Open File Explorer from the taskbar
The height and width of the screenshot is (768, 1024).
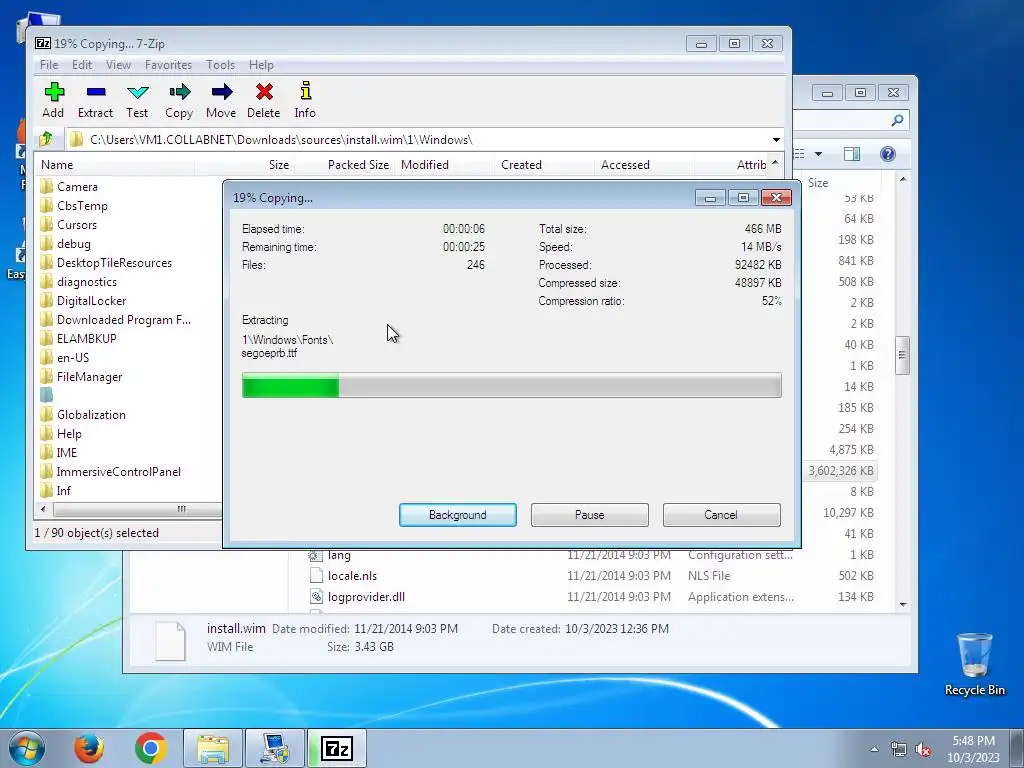tap(213, 748)
